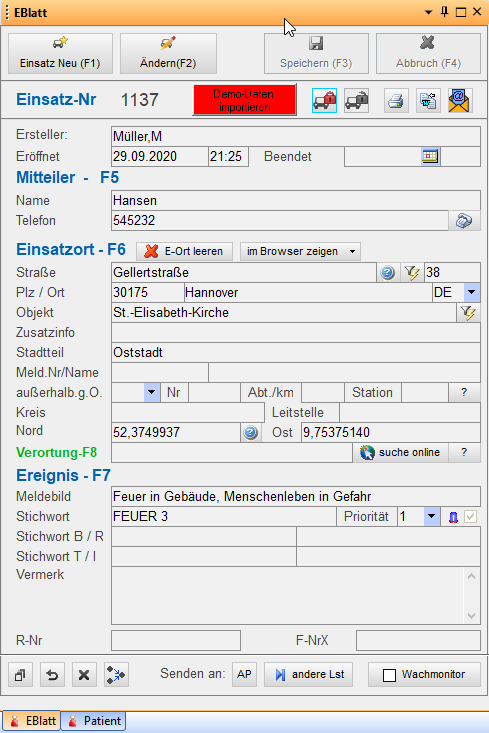The height and width of the screenshot is (733, 489).
Task: Open the im Browser zeigen dropdown
Action: pos(300,252)
